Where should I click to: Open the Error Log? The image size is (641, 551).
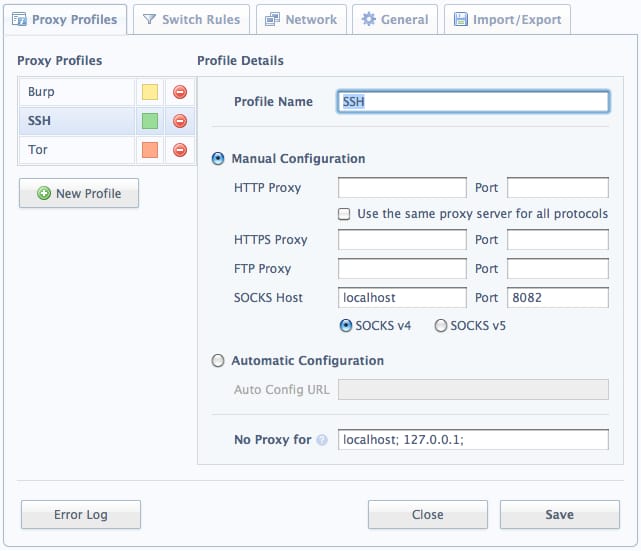pos(81,515)
